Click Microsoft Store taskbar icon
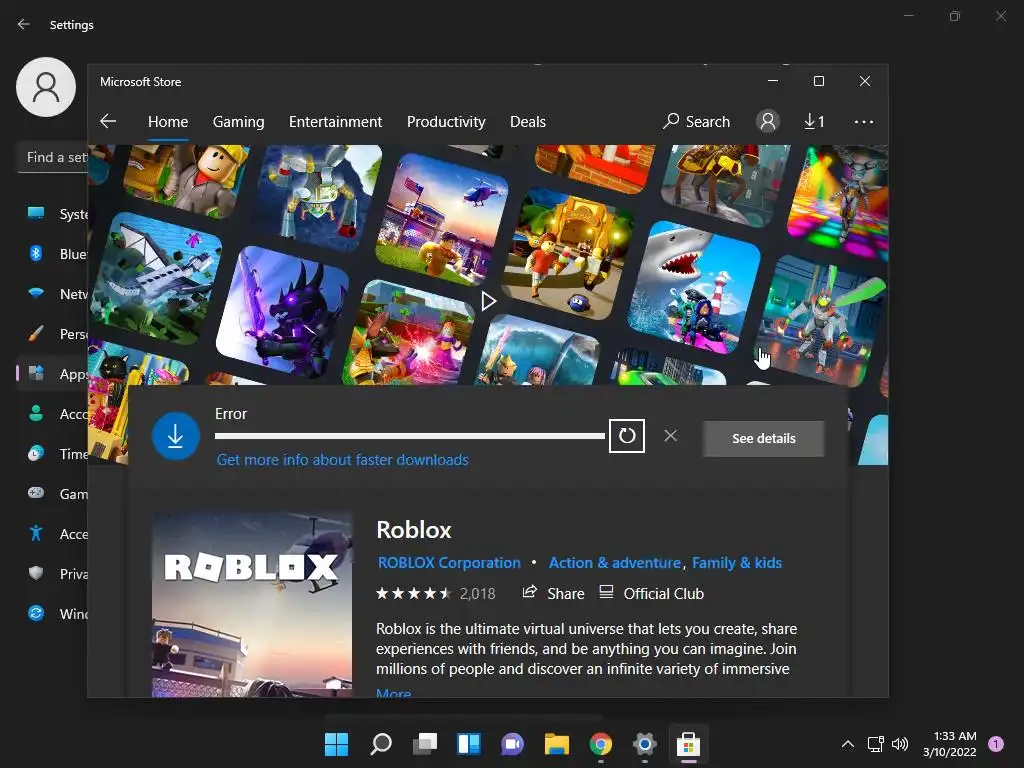This screenshot has width=1024, height=768. [688, 744]
